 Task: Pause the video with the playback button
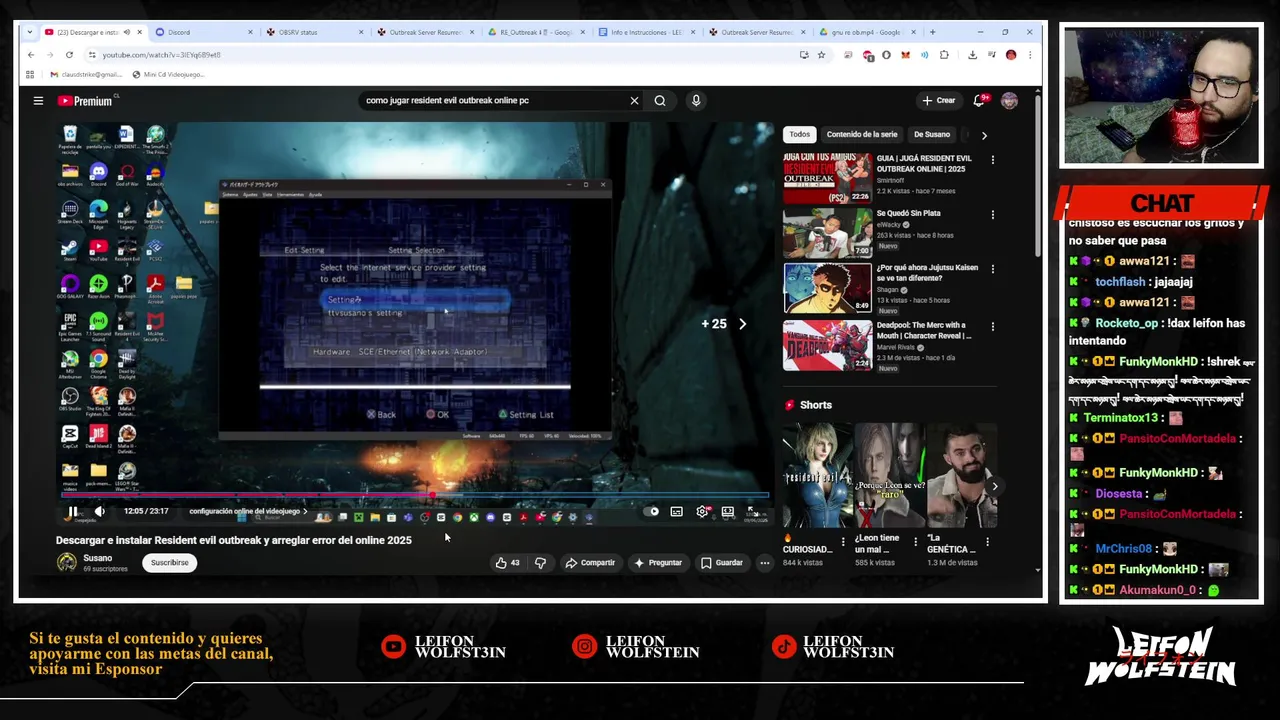pos(72,512)
